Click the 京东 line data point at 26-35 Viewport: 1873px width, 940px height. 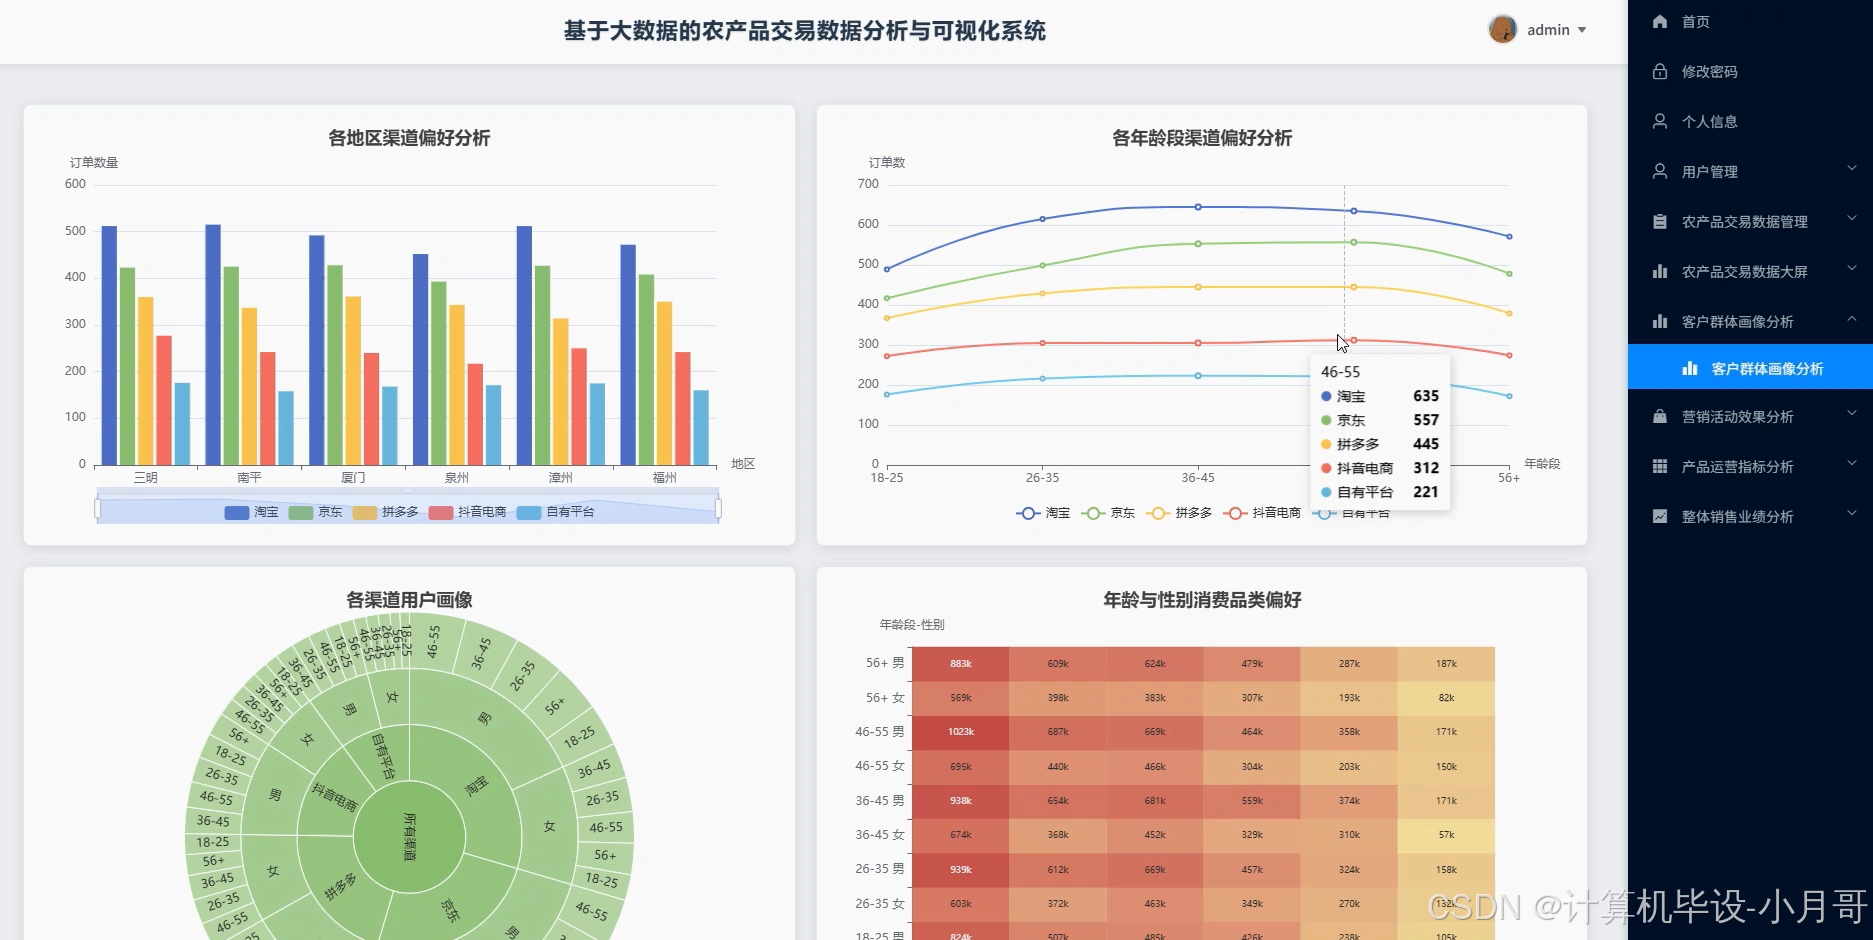1043,265
